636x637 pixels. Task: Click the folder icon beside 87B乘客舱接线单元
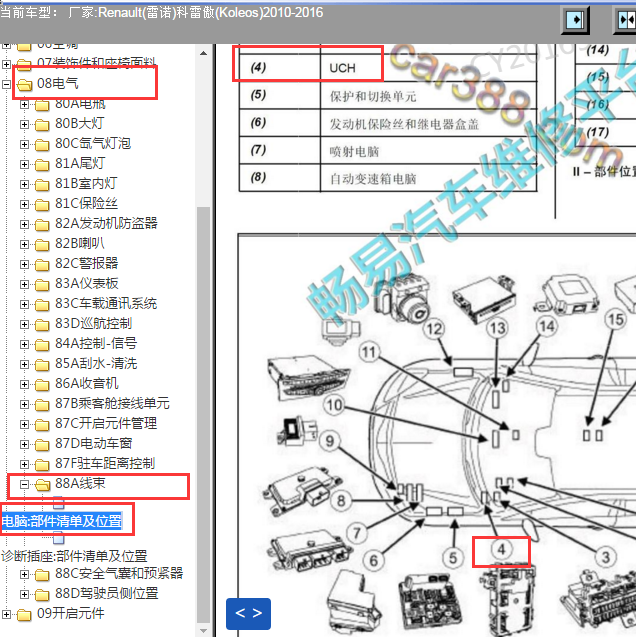42,404
